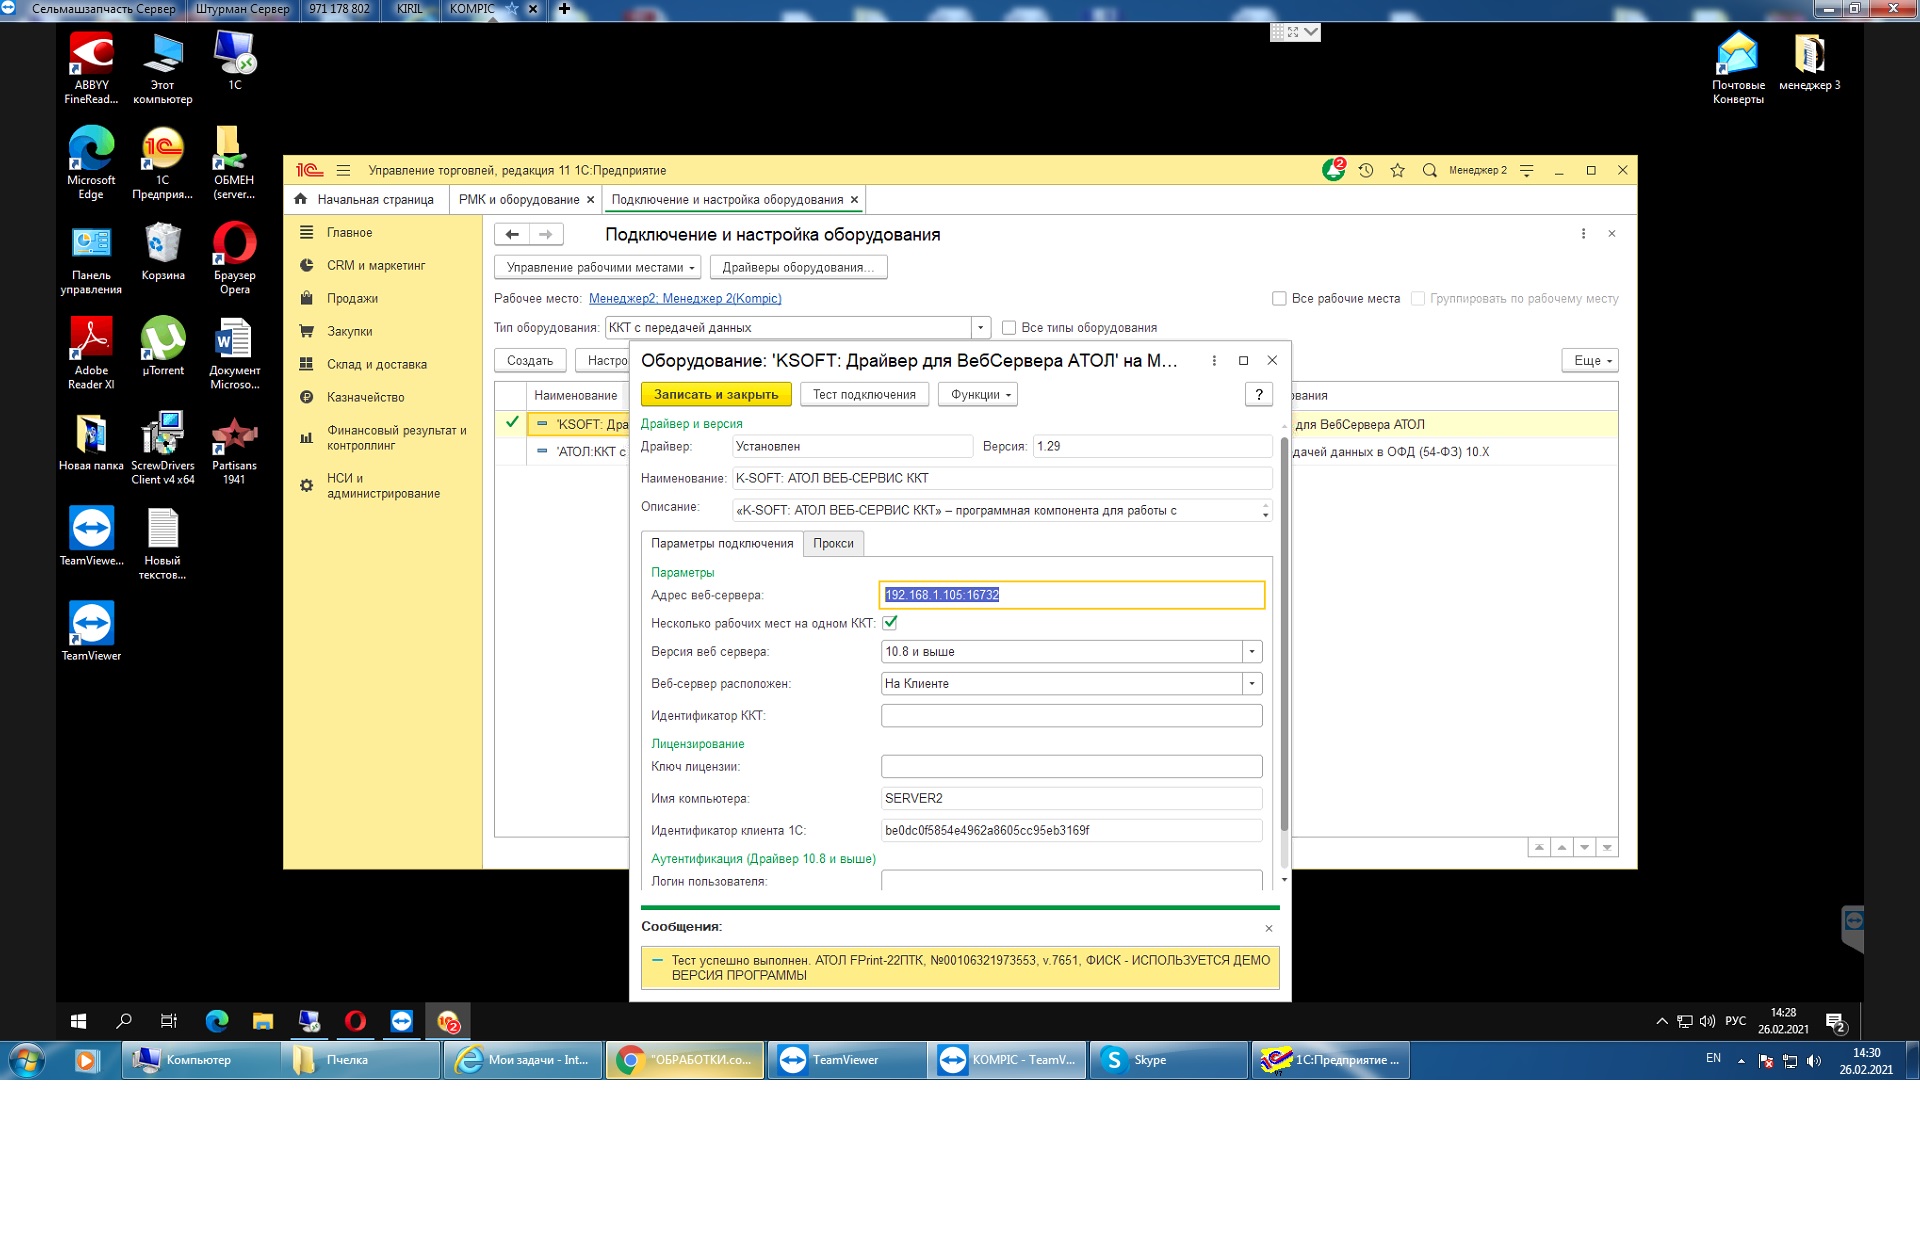Open Почтовые Конверты desktop icon
This screenshot has width=1920, height=1248.
click(1738, 69)
